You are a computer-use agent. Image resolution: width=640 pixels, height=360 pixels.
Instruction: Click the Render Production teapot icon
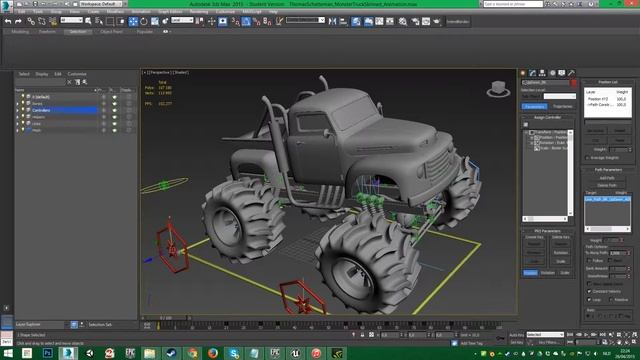pos(437,21)
